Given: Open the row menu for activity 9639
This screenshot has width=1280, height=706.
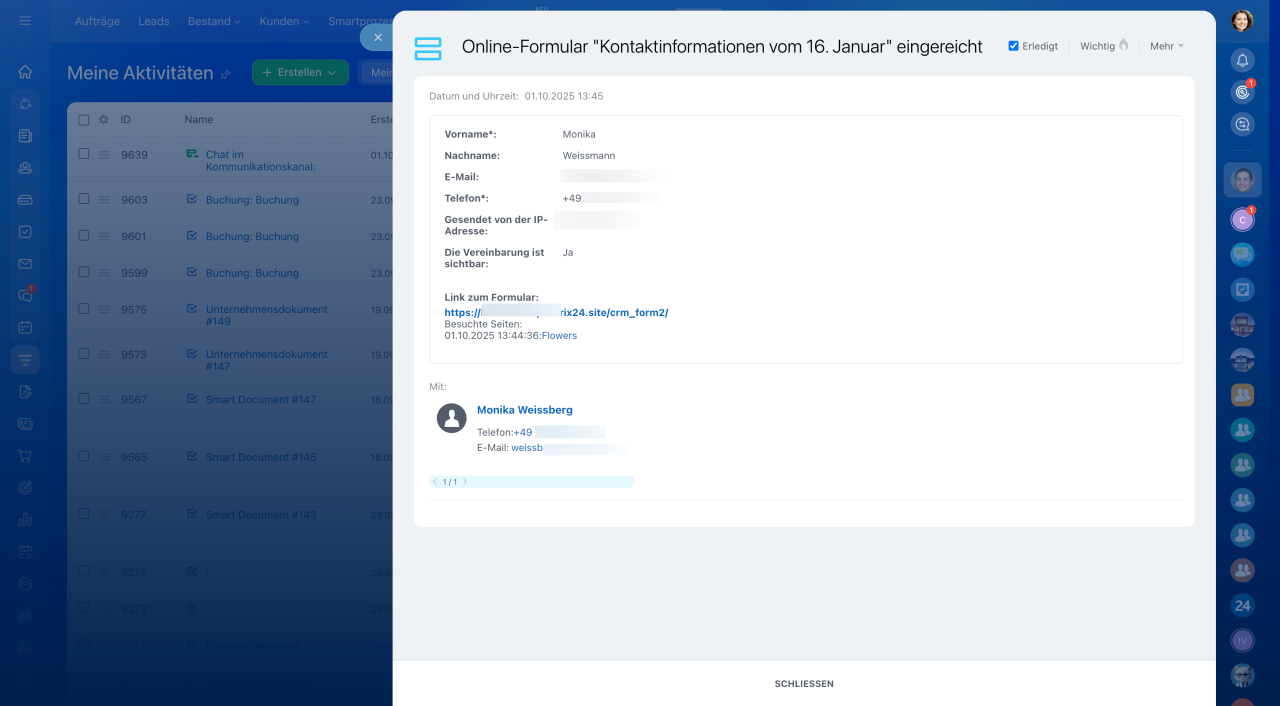Looking at the screenshot, I should pyautogui.click(x=104, y=155).
